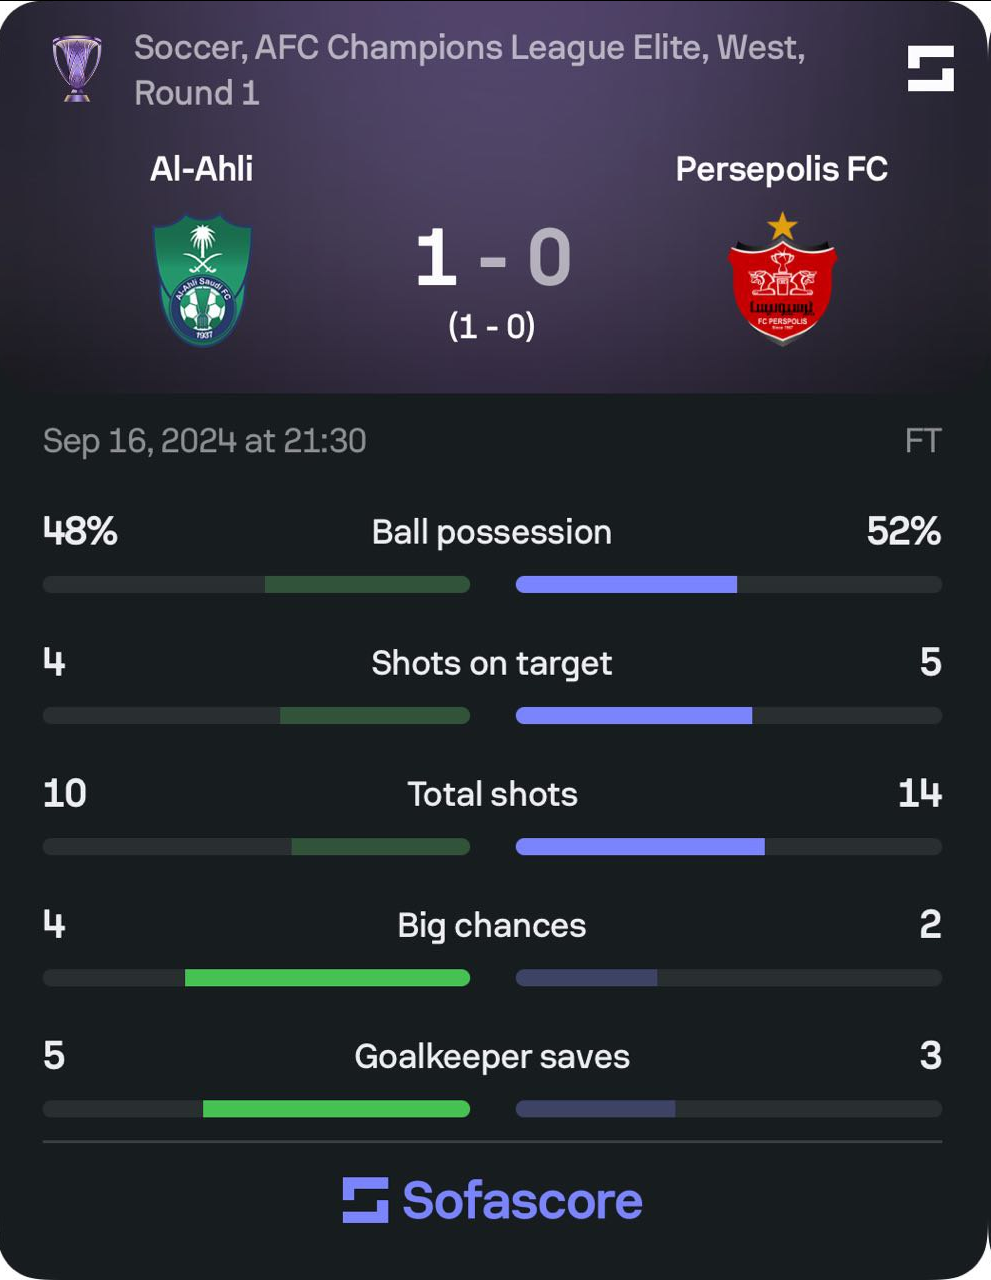Click the Persepolis possession bar showing 52%

[x=625, y=583]
